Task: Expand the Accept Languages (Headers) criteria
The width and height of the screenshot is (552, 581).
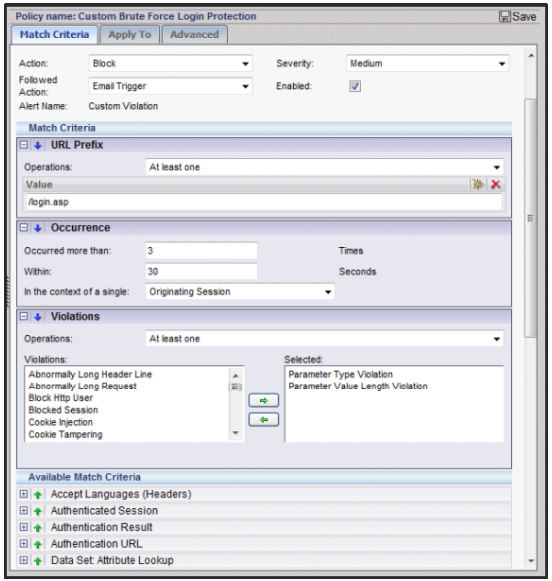Action: point(24,494)
